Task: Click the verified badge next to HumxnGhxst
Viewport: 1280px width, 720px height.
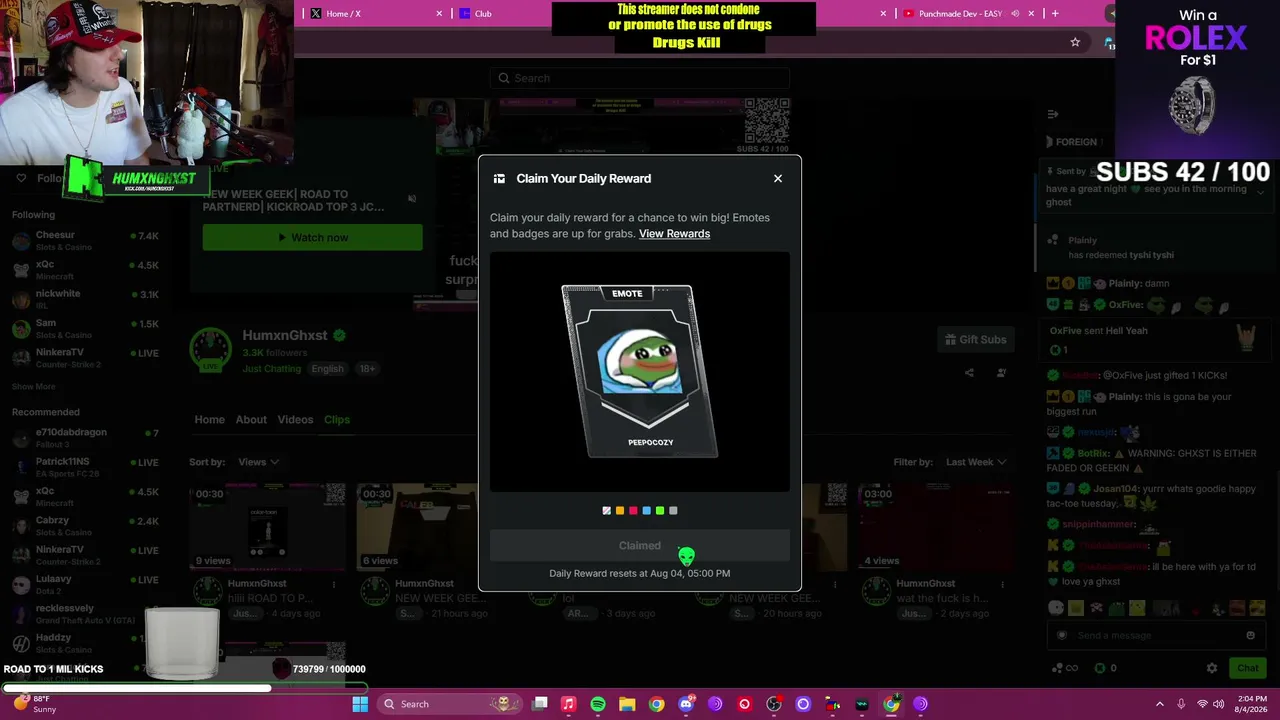Action: click(x=339, y=335)
